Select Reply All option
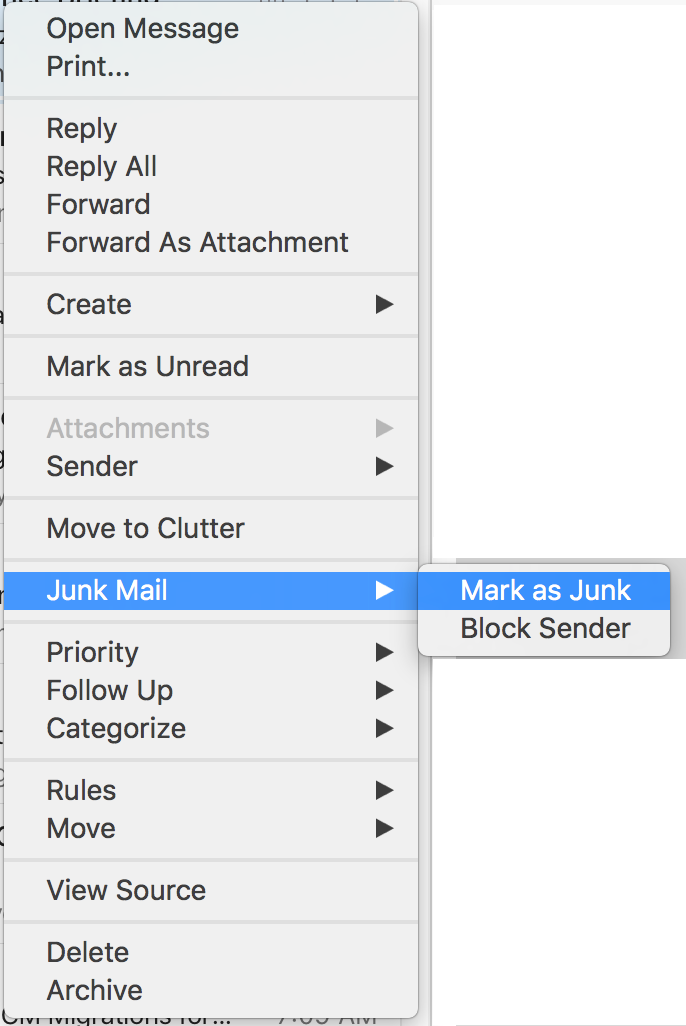686x1026 pixels. (211, 166)
